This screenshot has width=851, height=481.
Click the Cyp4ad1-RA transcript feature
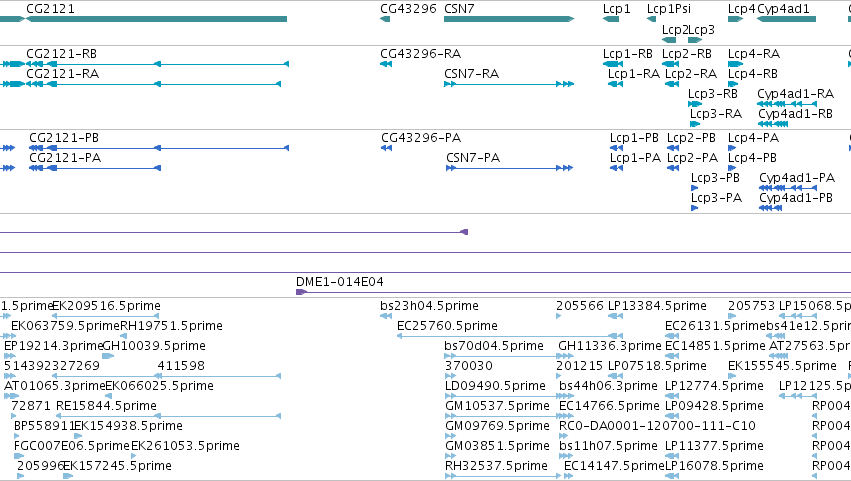click(787, 104)
